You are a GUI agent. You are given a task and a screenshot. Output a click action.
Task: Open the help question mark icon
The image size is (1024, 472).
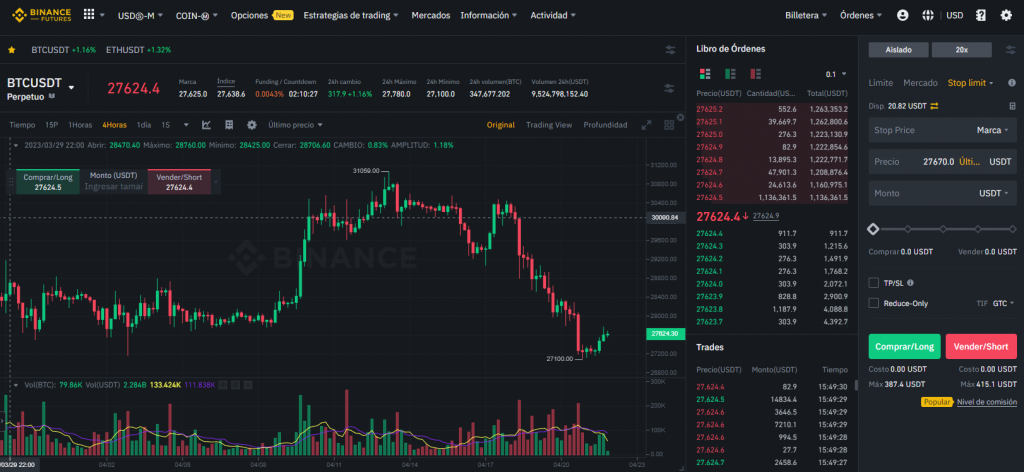click(x=980, y=15)
